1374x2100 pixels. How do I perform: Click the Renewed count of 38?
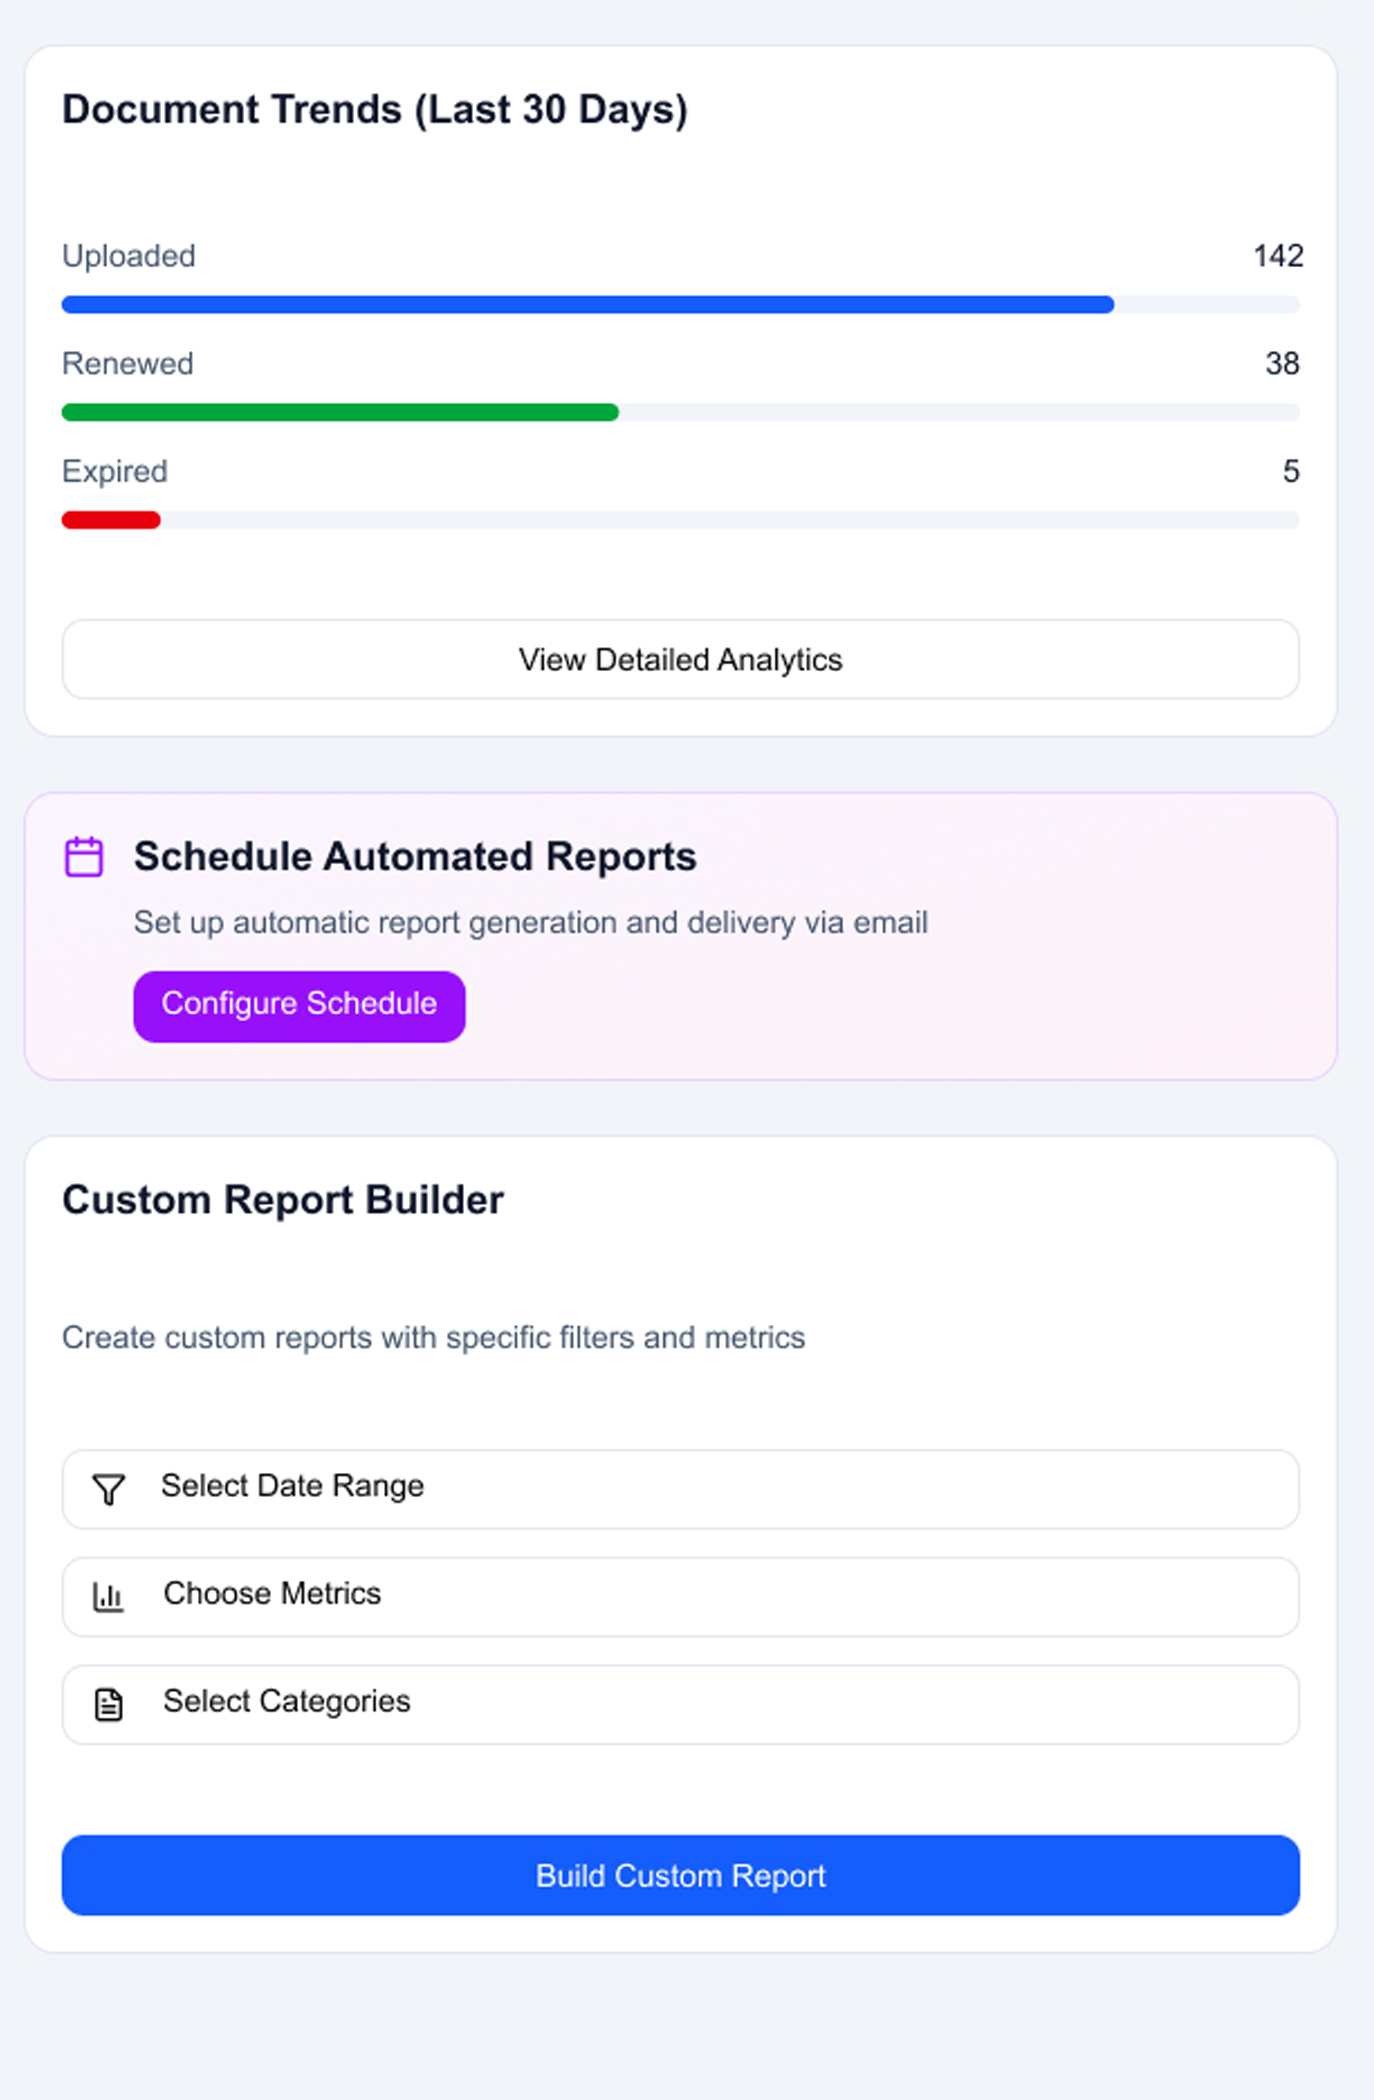click(x=1281, y=363)
